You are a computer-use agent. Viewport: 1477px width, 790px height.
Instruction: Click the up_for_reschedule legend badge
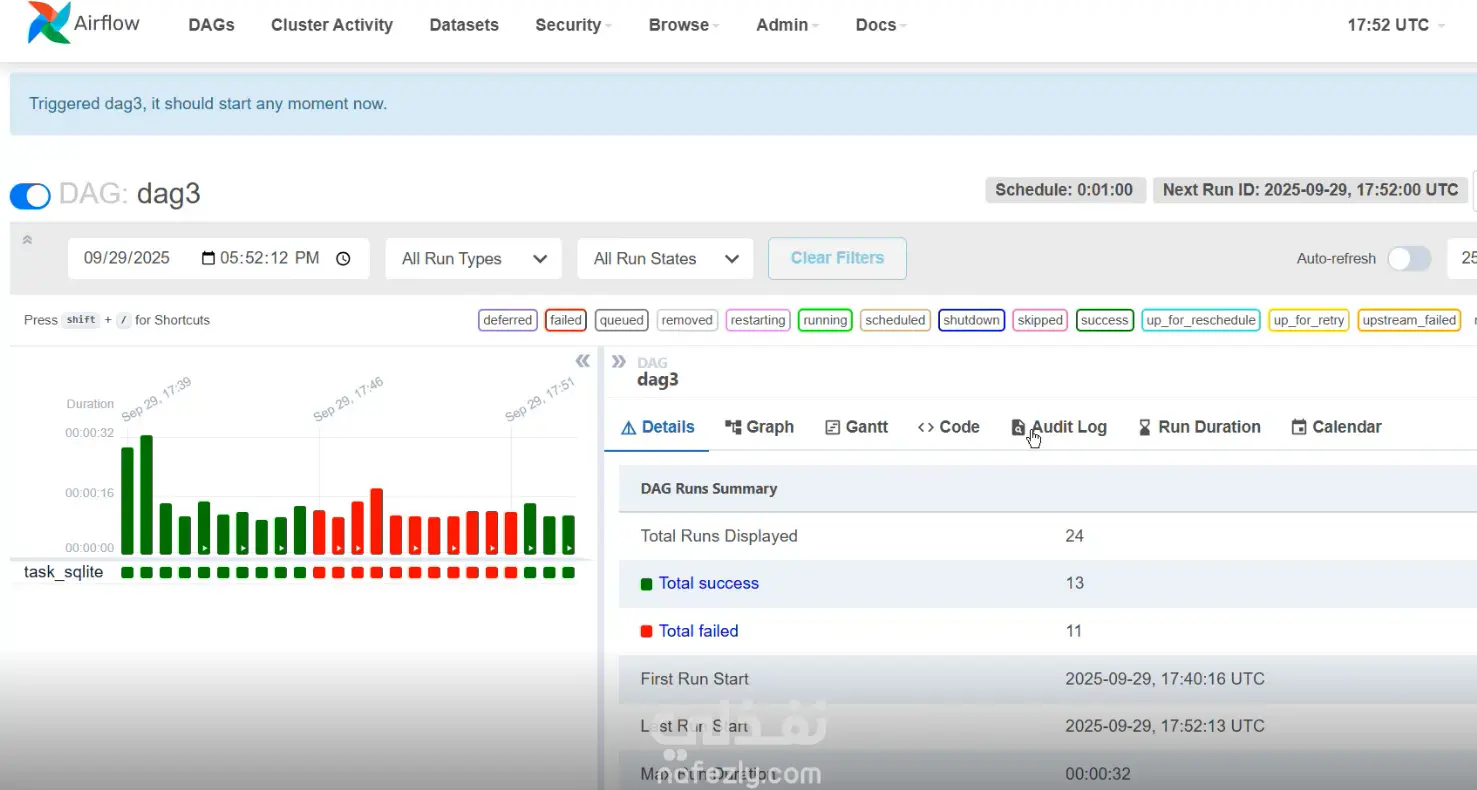click(x=1201, y=320)
